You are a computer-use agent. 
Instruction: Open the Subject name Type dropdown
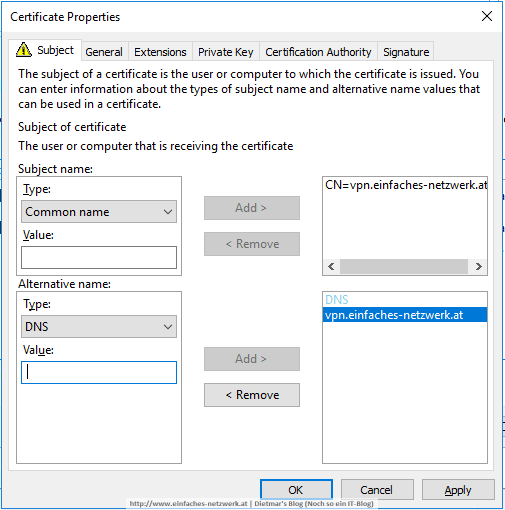click(99, 212)
